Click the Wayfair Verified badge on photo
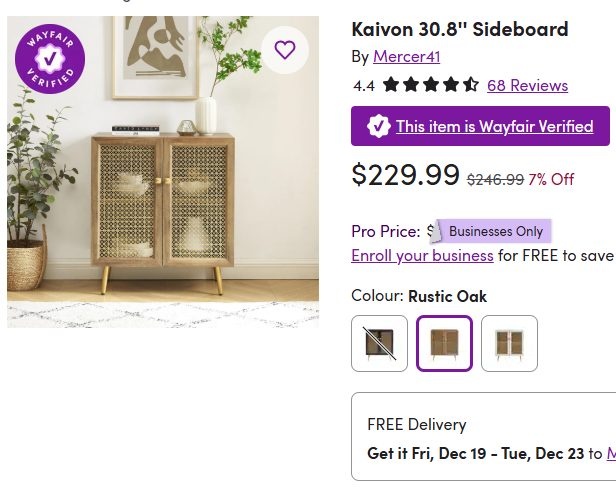The width and height of the screenshot is (616, 496). pyautogui.click(x=50, y=58)
